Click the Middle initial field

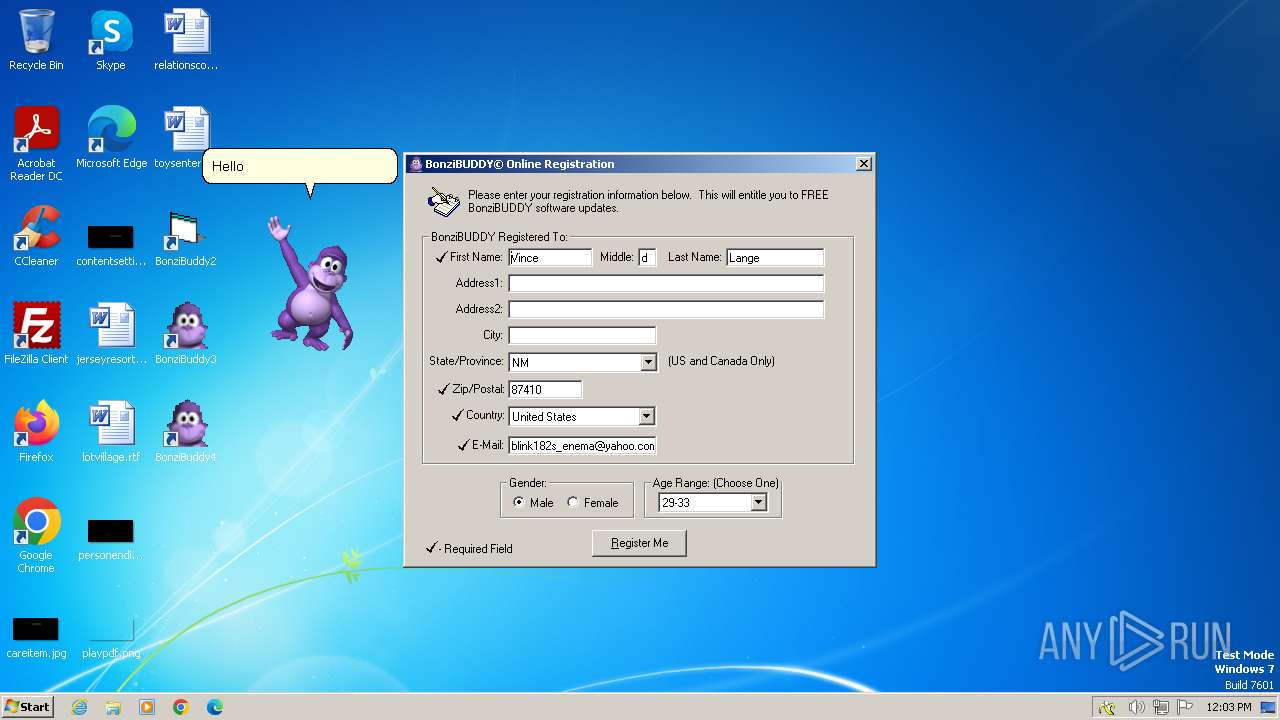647,257
